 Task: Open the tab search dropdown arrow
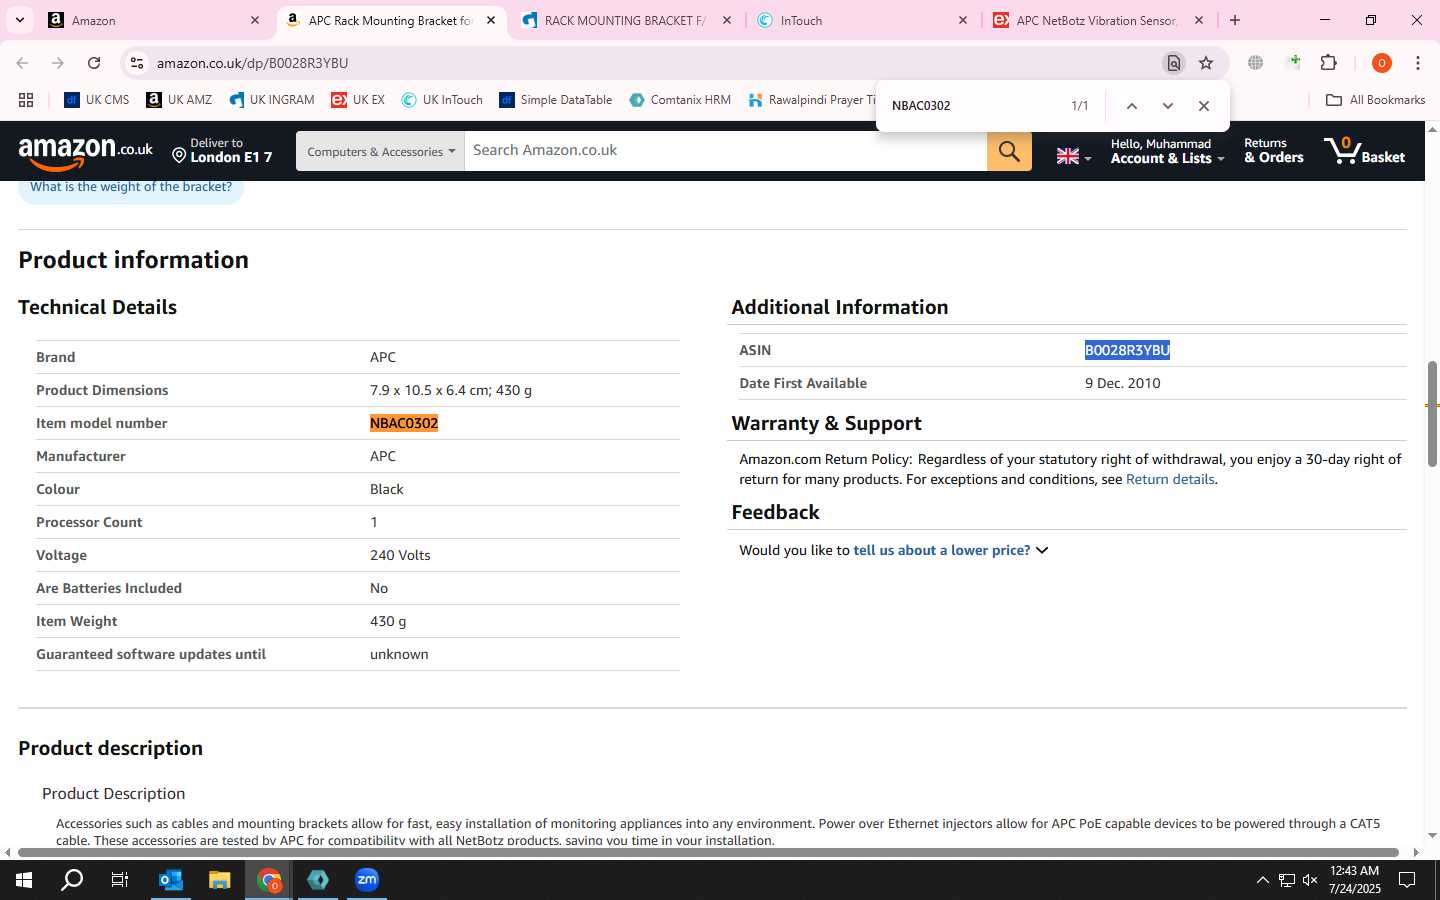pyautogui.click(x=19, y=20)
